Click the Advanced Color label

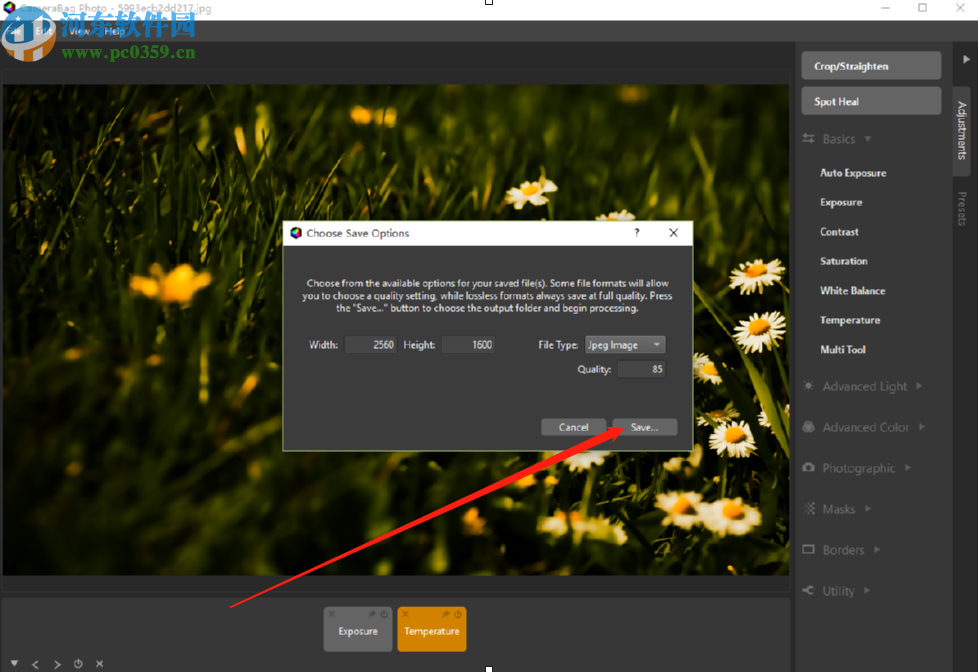[866, 427]
